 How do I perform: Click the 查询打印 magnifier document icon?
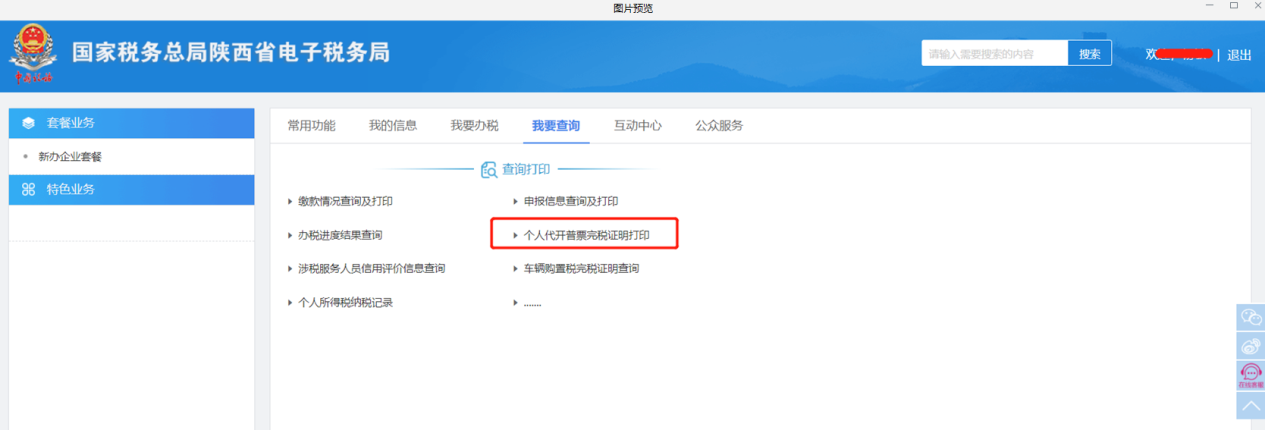click(x=489, y=170)
